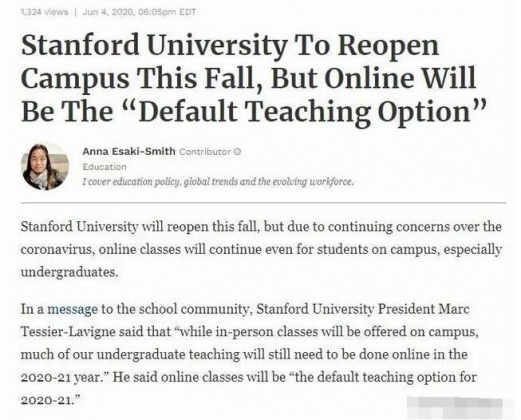The image size is (521, 420).
Task: Click 'Campus This Fall' in the headline
Action: 141,78
